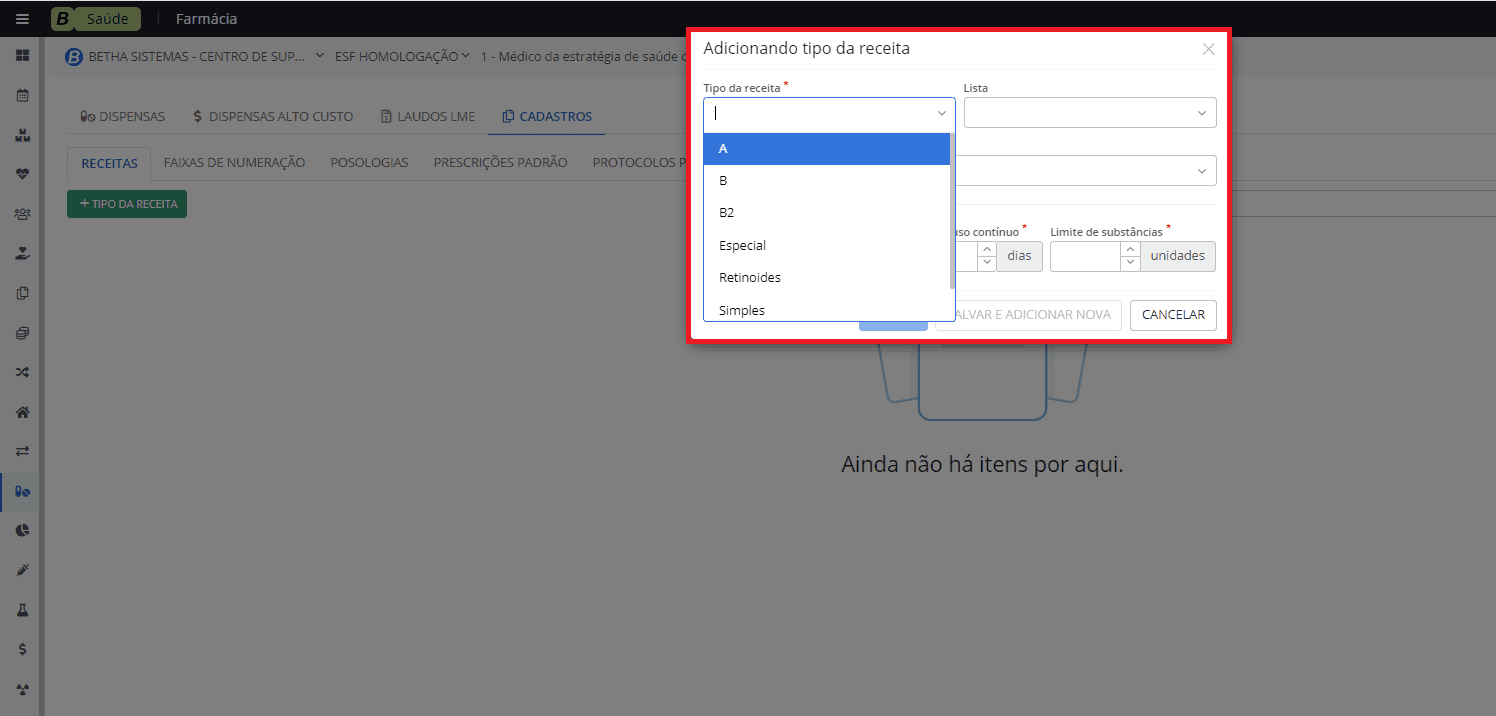Image resolution: width=1496 pixels, height=716 pixels.
Task: Expand the Betha Sistemas entity dropdown
Action: click(x=320, y=56)
